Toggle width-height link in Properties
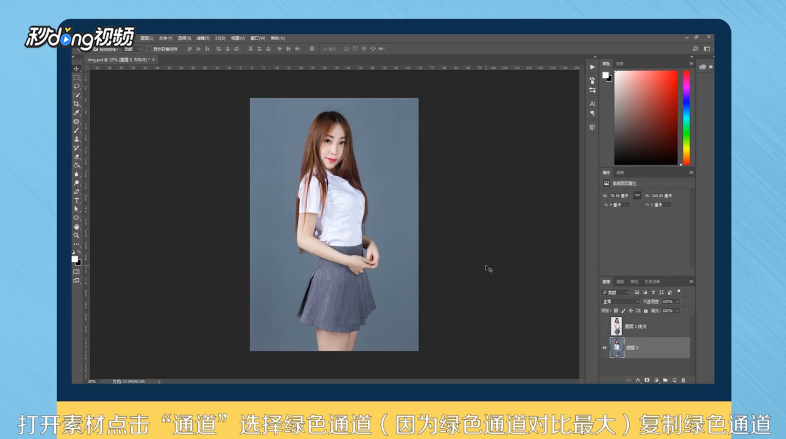The width and height of the screenshot is (786, 439). pyautogui.click(x=637, y=195)
